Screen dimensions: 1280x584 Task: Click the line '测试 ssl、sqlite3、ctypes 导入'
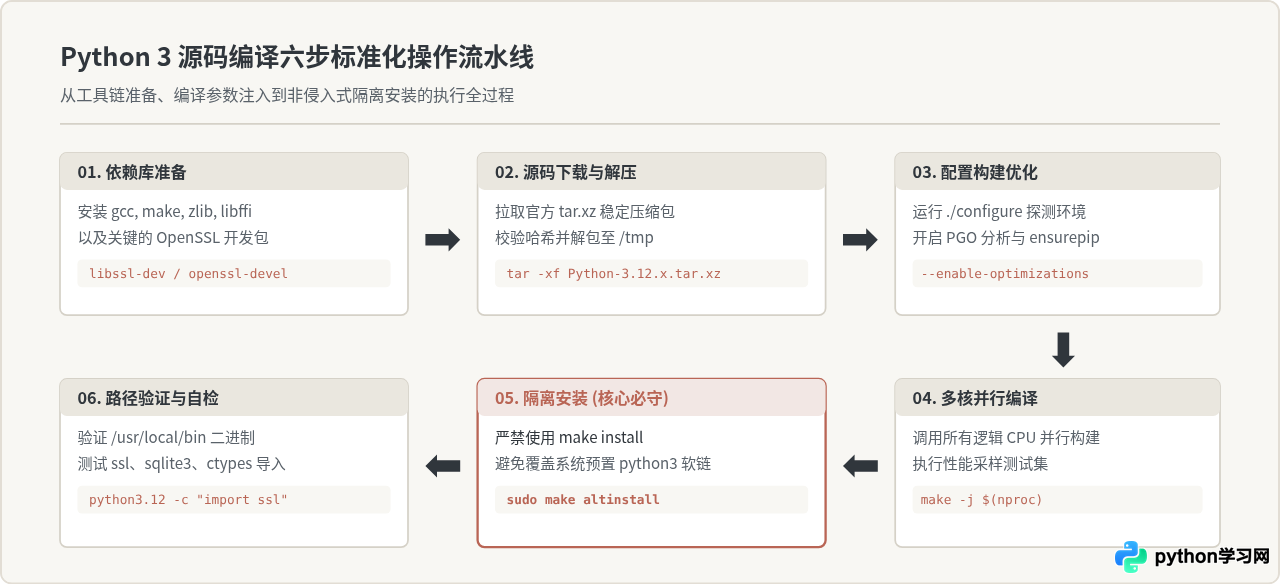181,464
